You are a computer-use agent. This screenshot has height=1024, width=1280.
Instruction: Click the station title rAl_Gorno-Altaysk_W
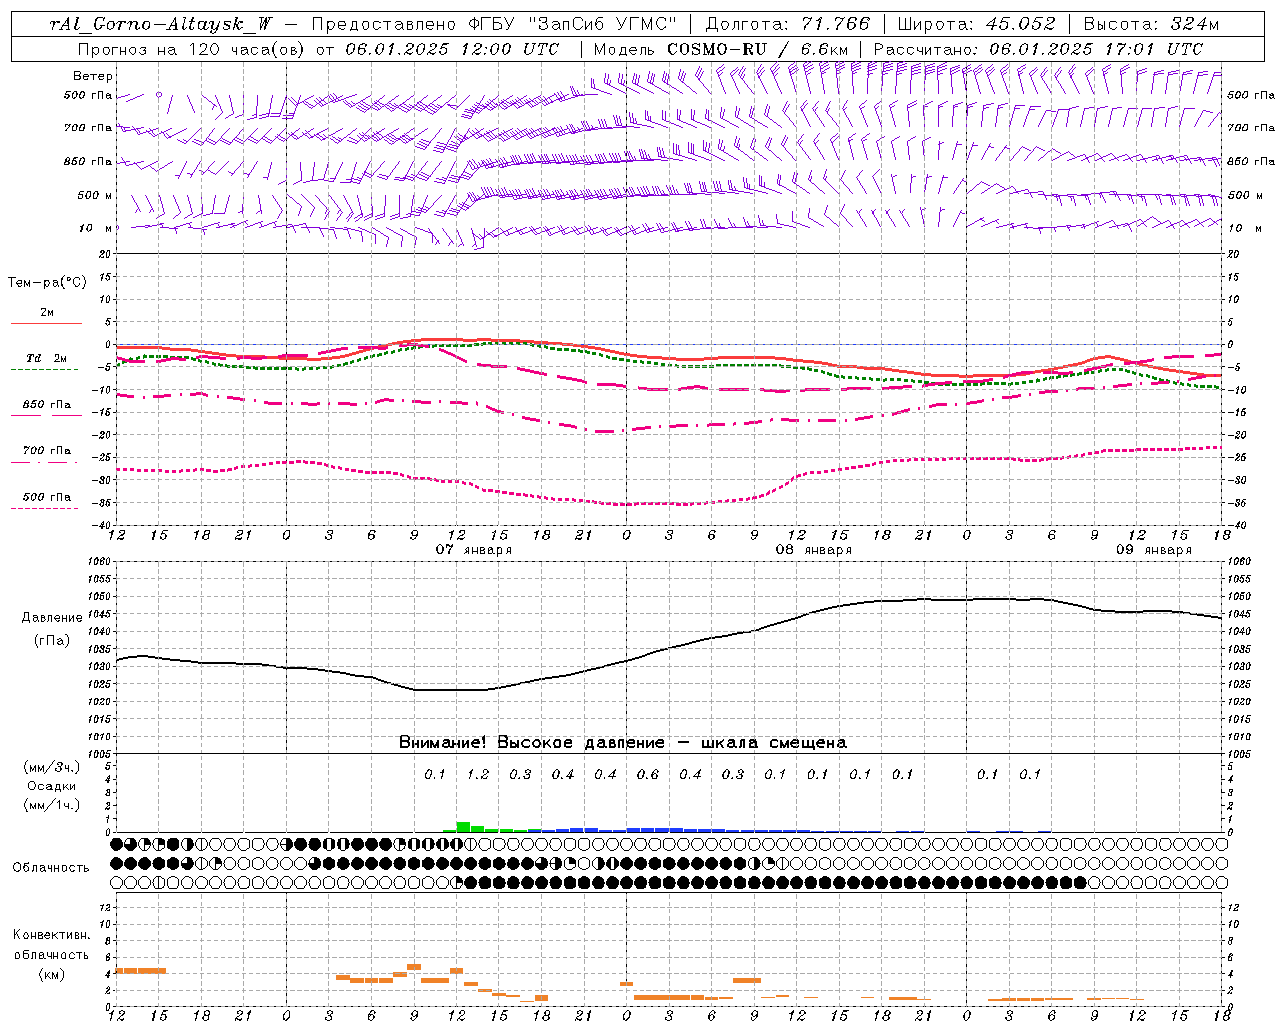[162, 25]
